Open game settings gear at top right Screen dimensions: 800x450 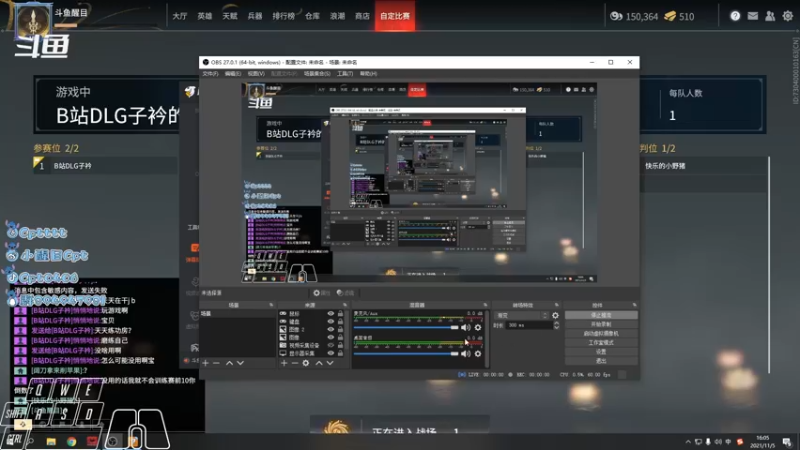788,16
